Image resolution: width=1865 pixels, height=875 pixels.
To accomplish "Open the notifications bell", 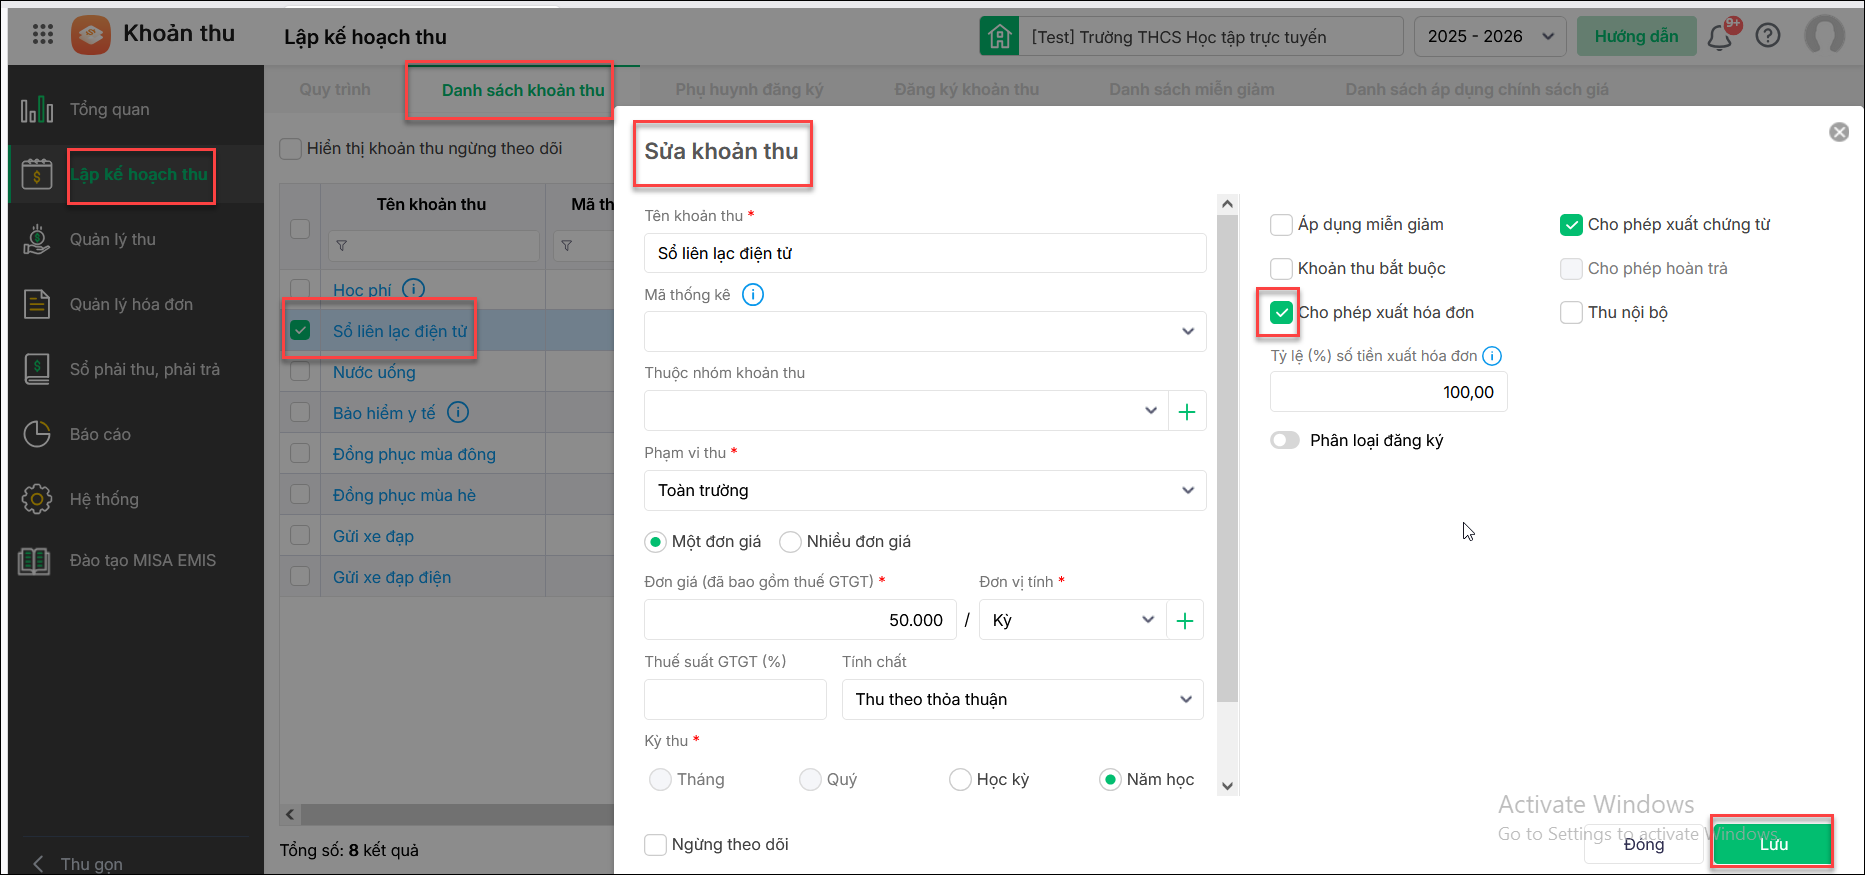I will 1720,37.
